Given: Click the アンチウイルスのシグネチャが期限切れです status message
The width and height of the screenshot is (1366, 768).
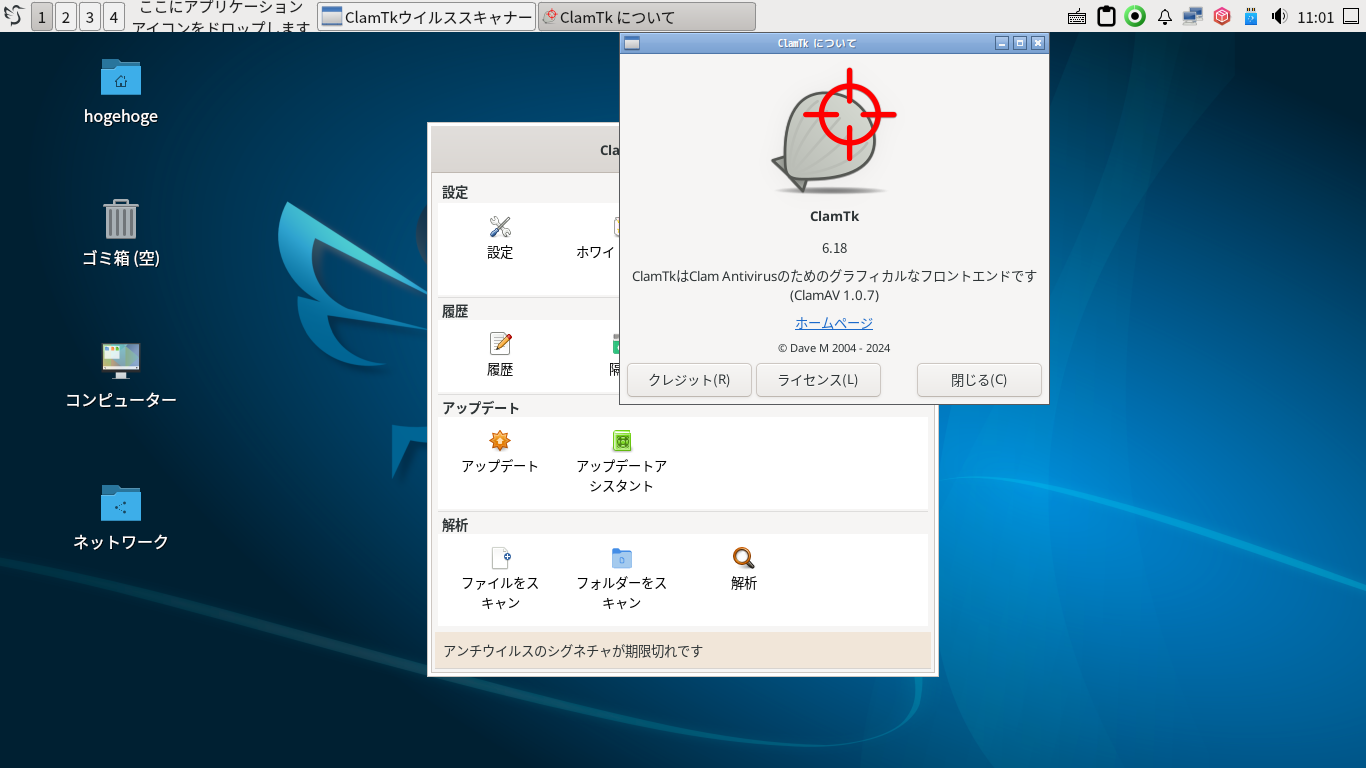Looking at the screenshot, I should point(573,651).
